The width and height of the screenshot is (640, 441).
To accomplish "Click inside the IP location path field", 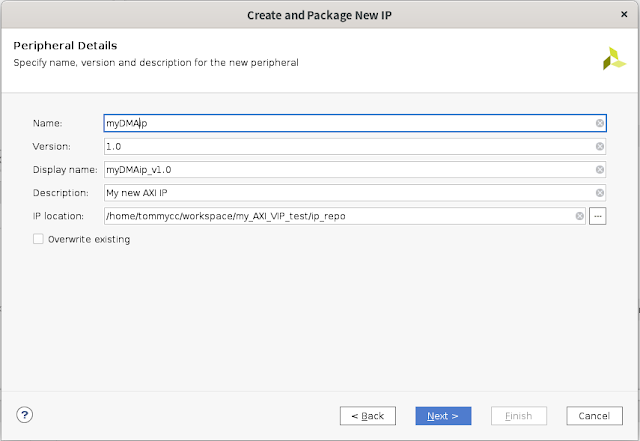I will pos(340,216).
